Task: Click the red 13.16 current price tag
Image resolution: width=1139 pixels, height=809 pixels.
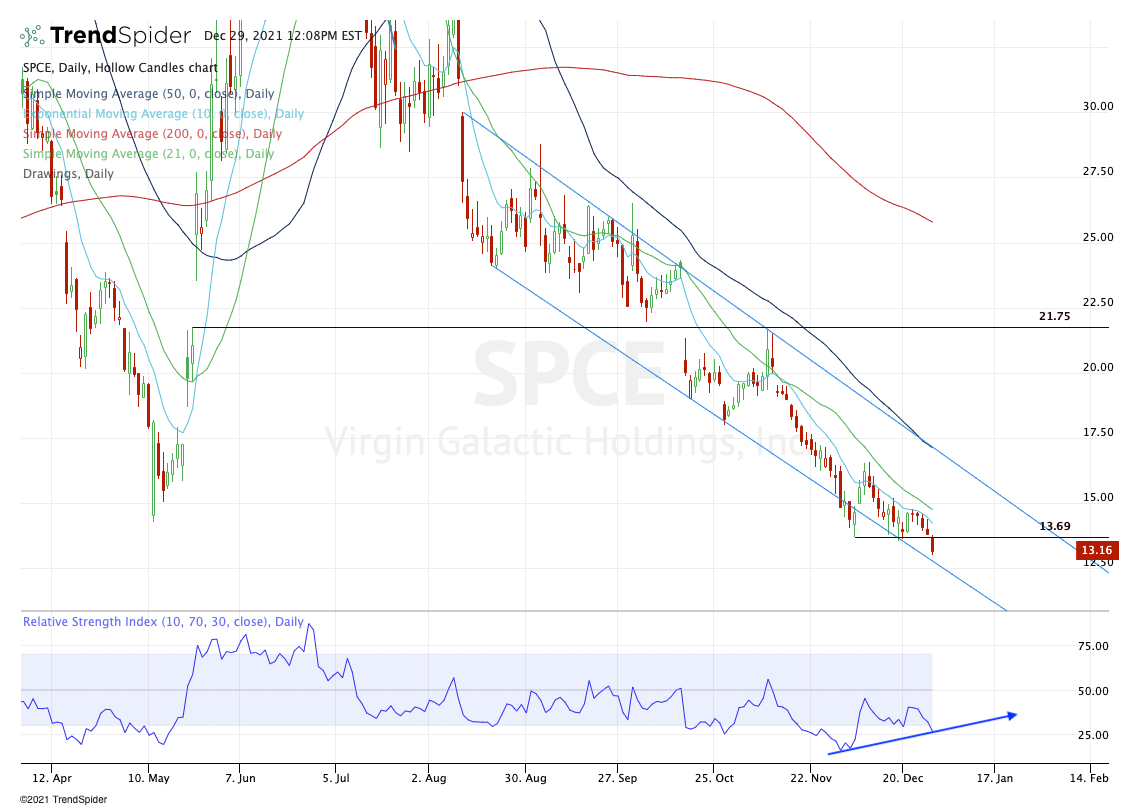Action: 1097,550
